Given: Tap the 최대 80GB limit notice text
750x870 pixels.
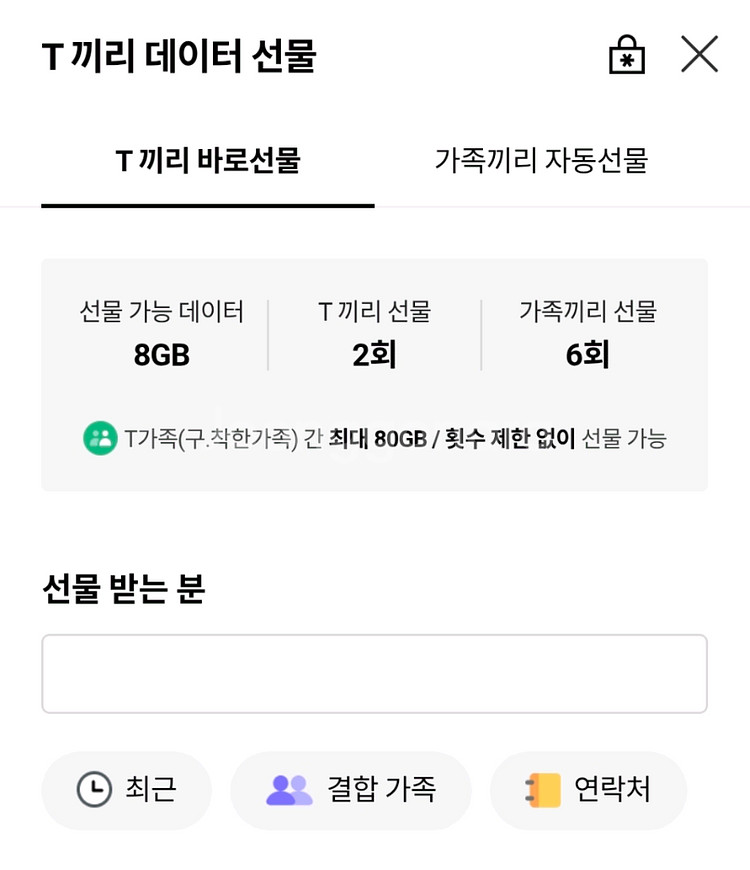Looking at the screenshot, I should point(452,438).
